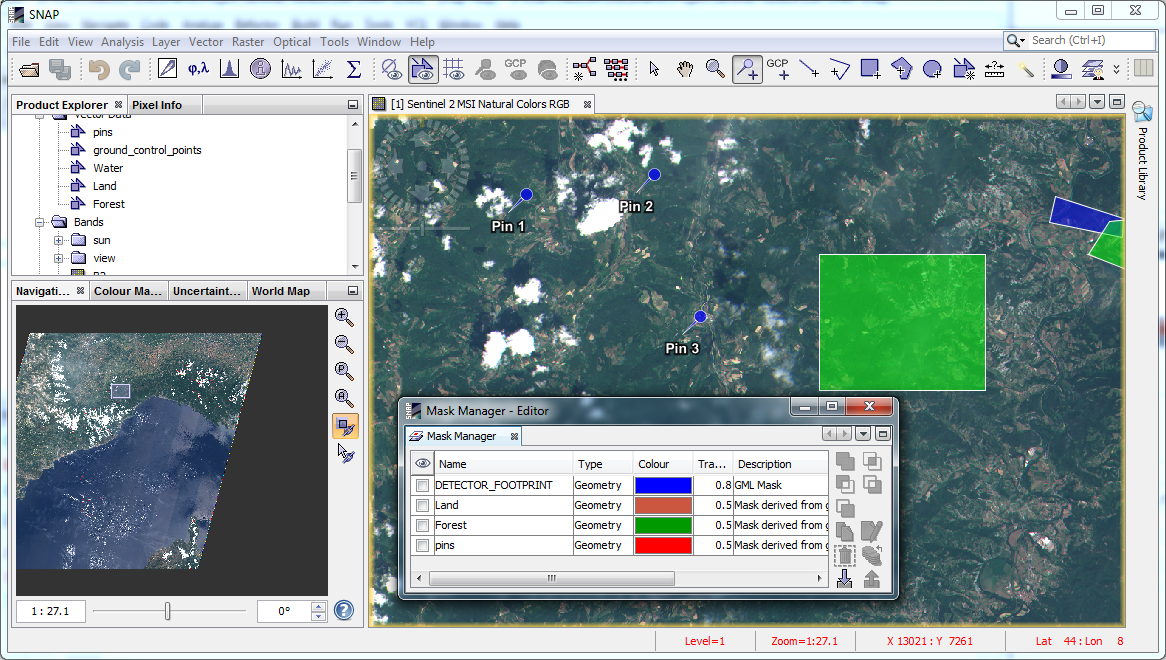Click the Histogram toolbar icon
Viewport: 1166px width, 660px height.
point(229,69)
